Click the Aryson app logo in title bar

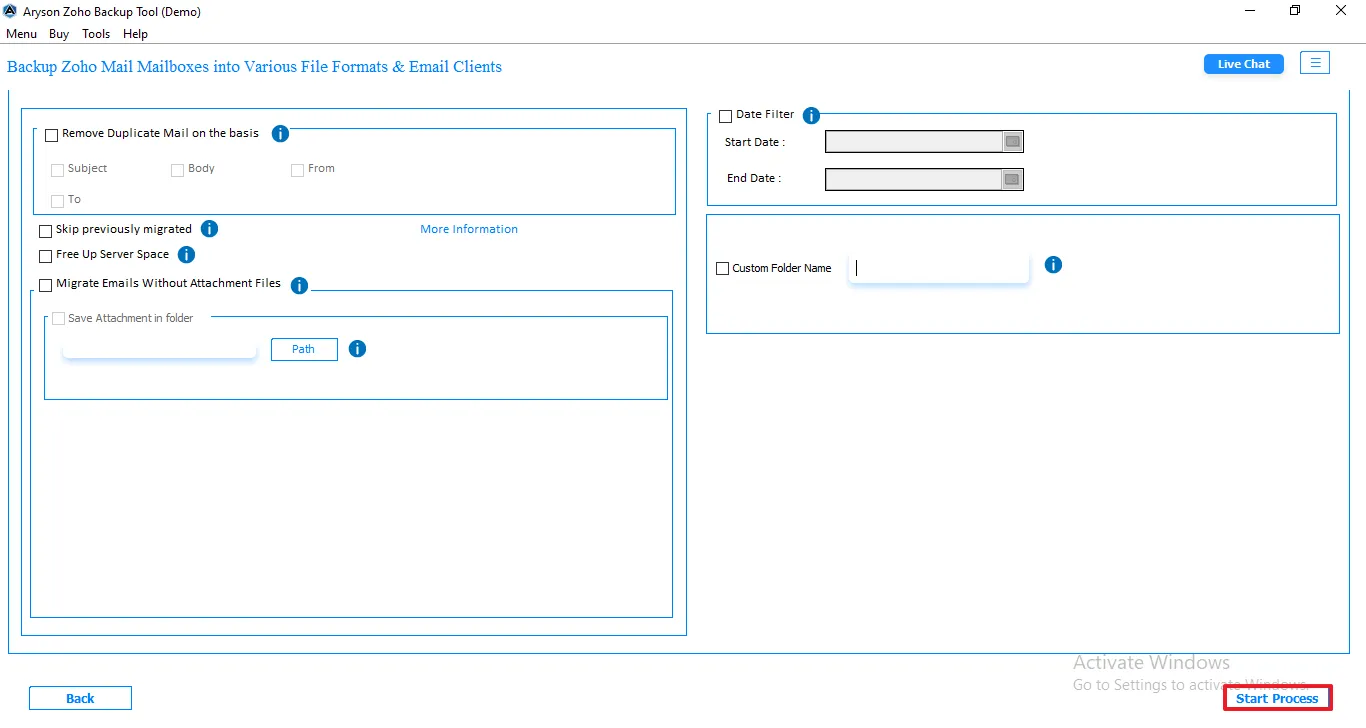click(x=10, y=11)
